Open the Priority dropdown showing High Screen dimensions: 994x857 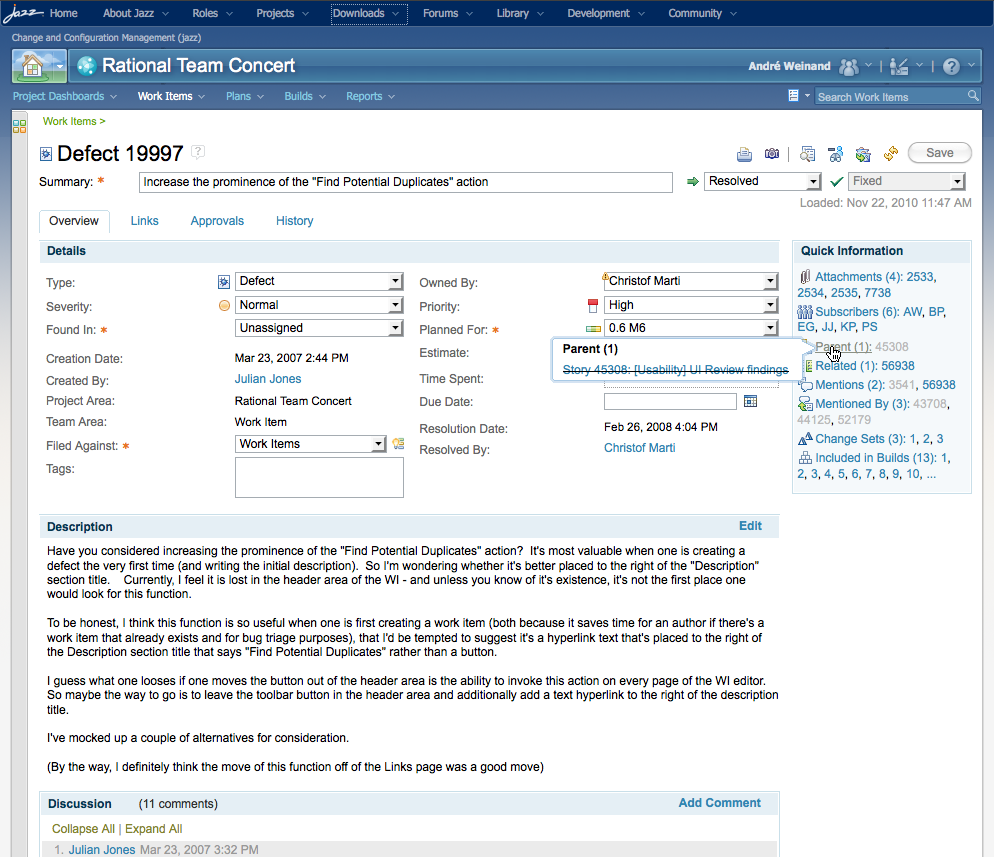(x=691, y=305)
